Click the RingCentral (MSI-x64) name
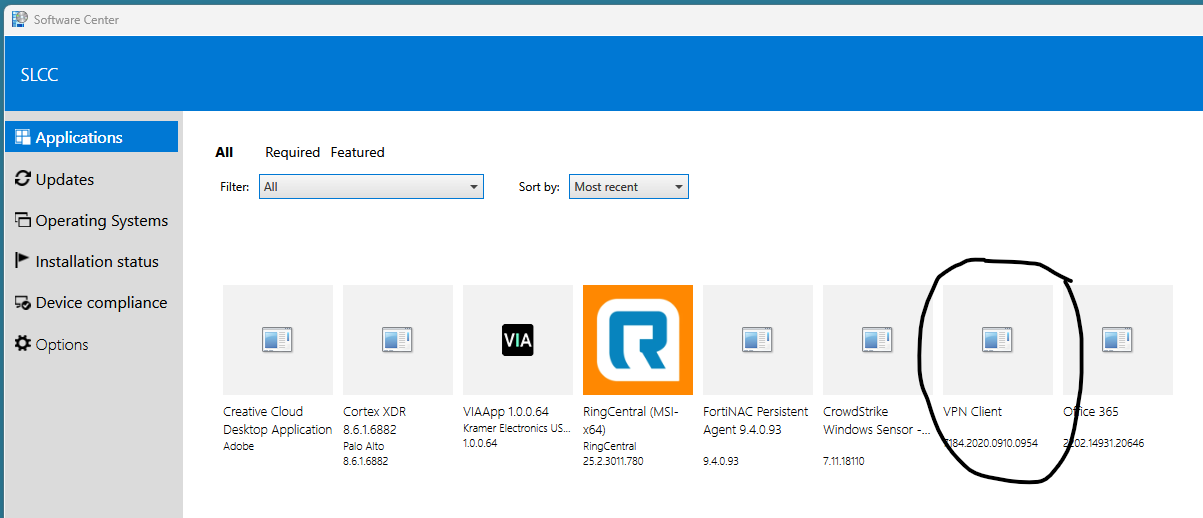 pyautogui.click(x=631, y=420)
